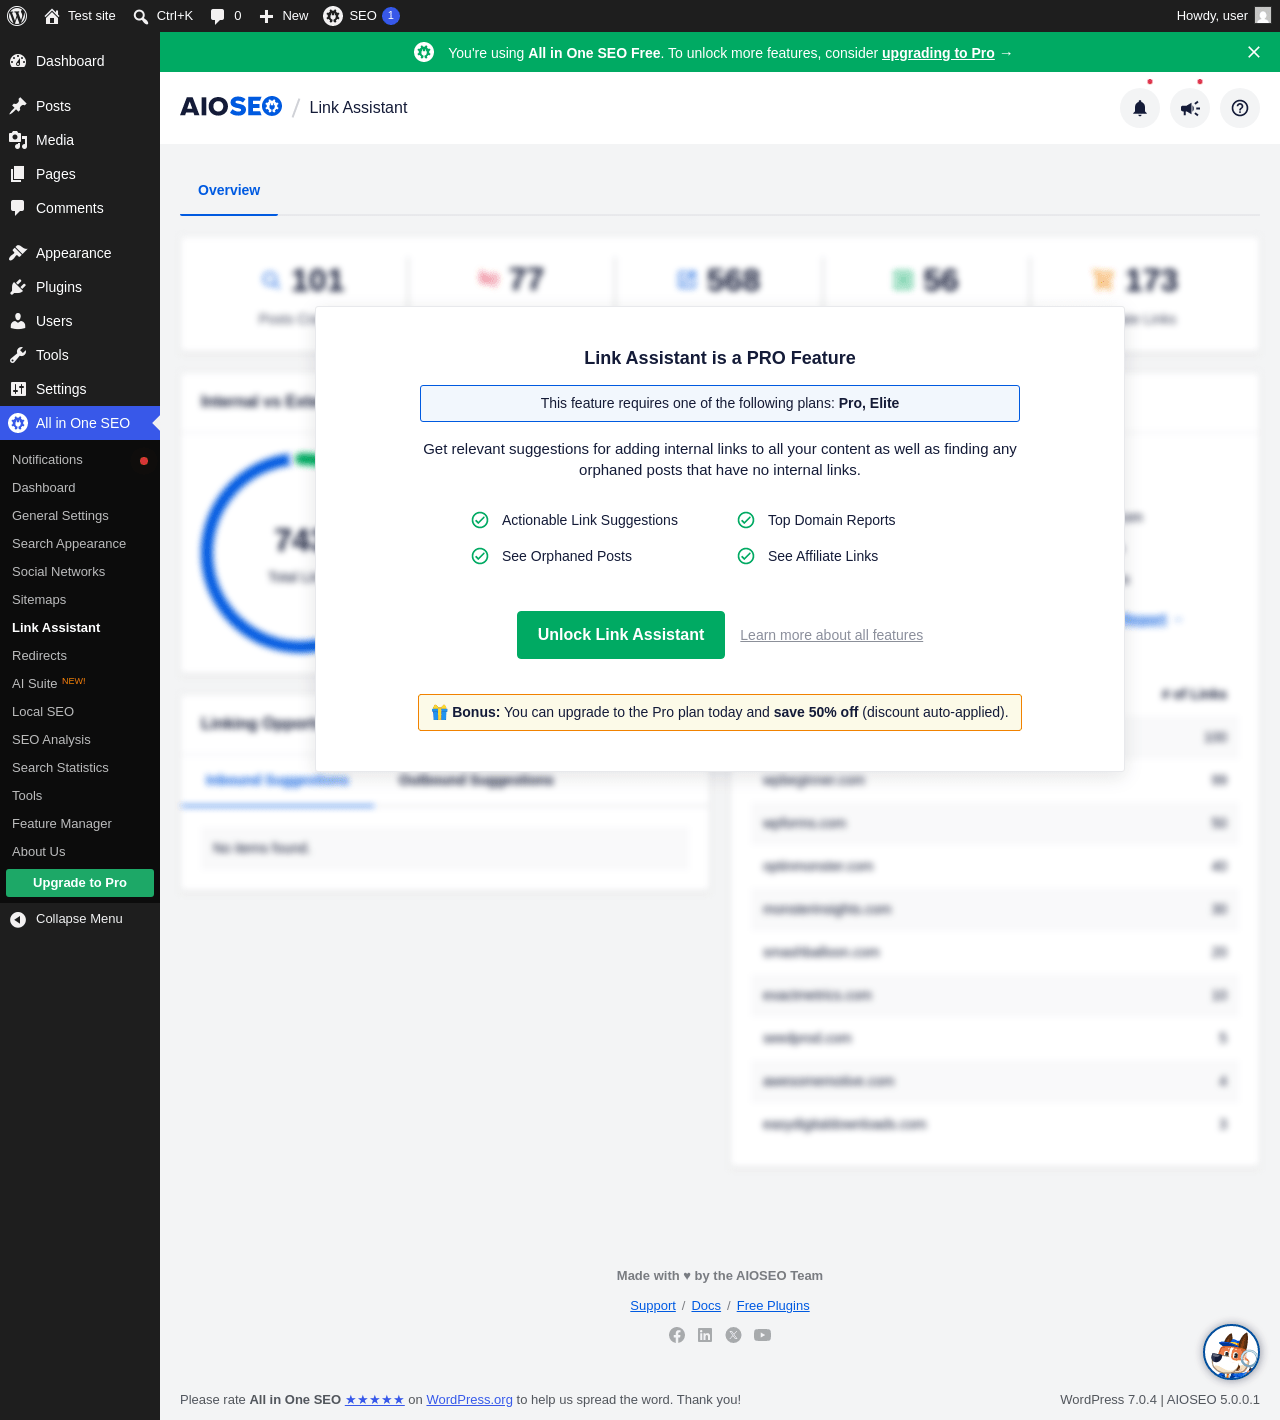The height and width of the screenshot is (1420, 1280).
Task: Open Learn more about all features link
Action: pyautogui.click(x=832, y=635)
